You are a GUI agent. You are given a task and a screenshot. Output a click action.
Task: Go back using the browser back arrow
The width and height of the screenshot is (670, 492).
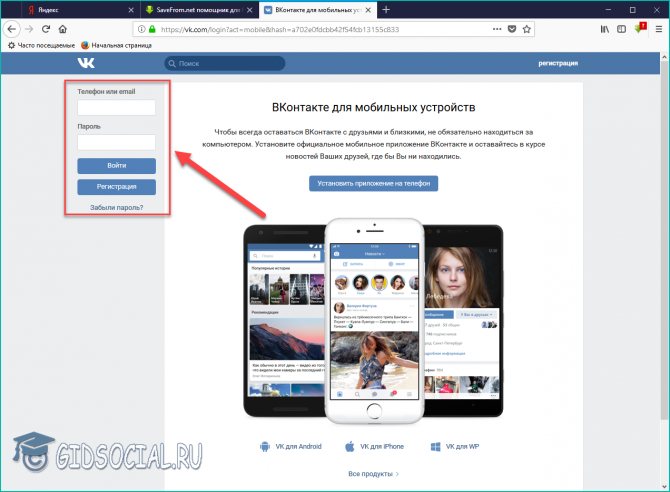(12, 29)
